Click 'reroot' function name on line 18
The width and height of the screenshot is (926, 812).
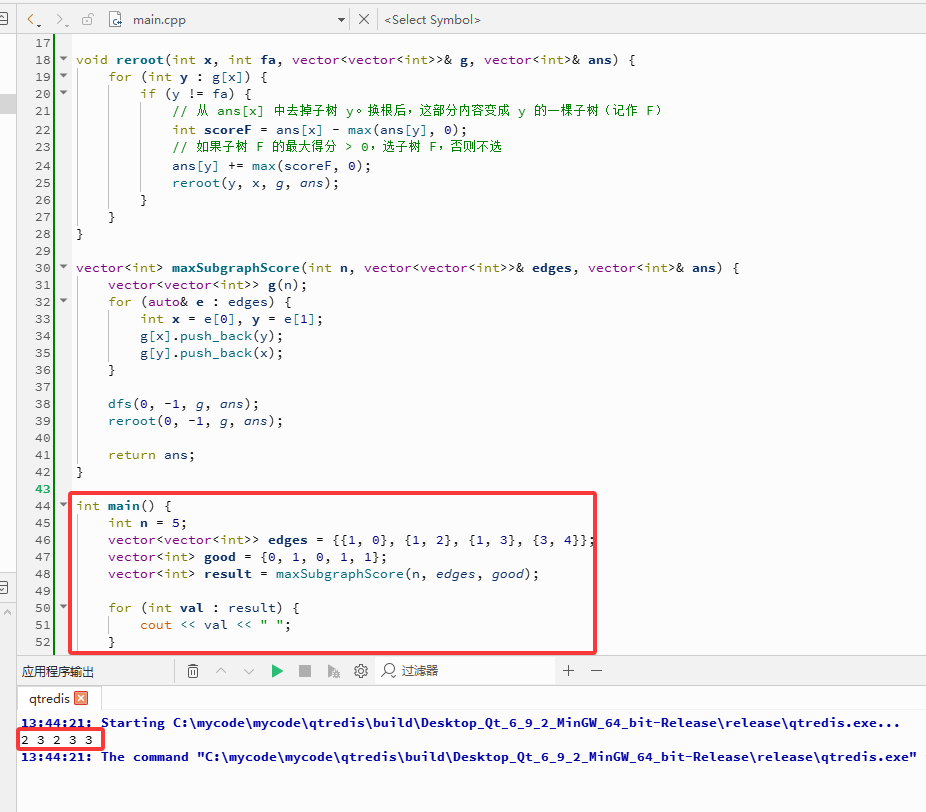point(140,60)
